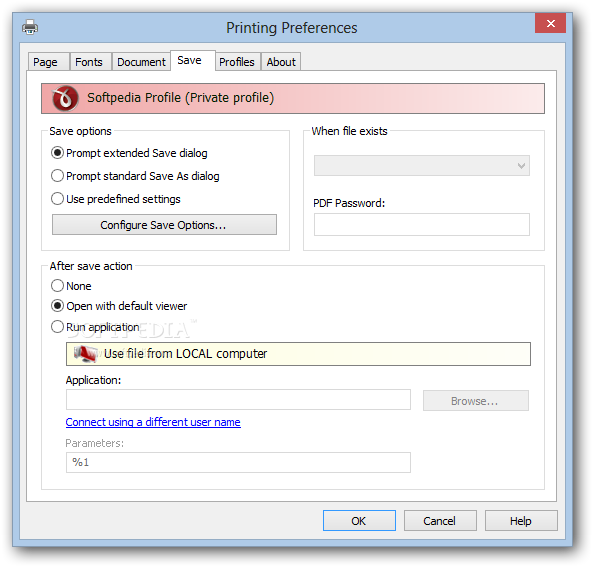
Task: Open the Profiles tab
Action: point(237,62)
